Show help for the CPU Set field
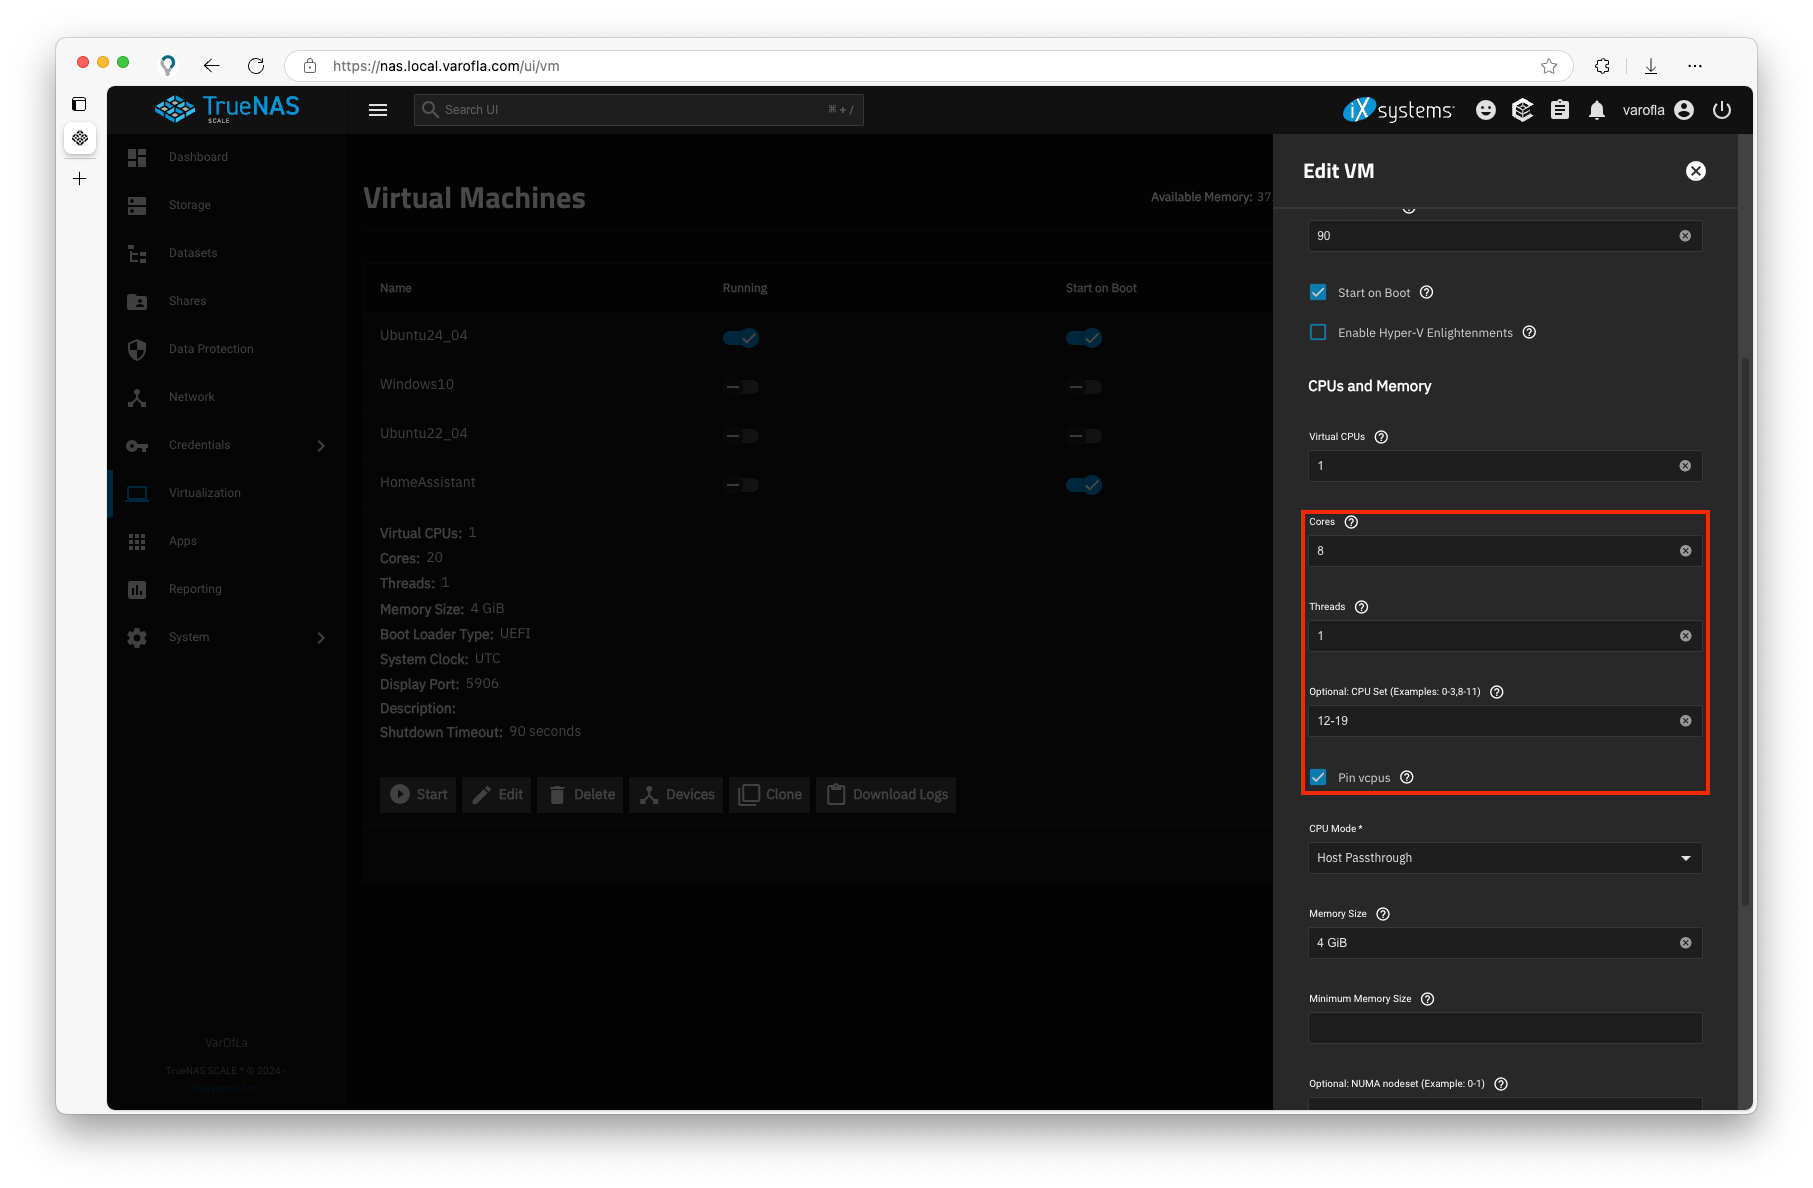1813x1188 pixels. click(x=1497, y=692)
